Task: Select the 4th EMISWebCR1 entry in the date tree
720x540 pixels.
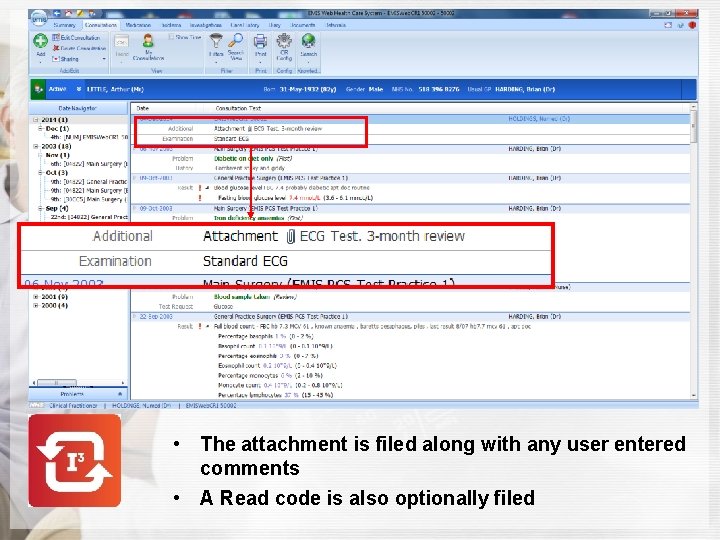Action: [90, 137]
